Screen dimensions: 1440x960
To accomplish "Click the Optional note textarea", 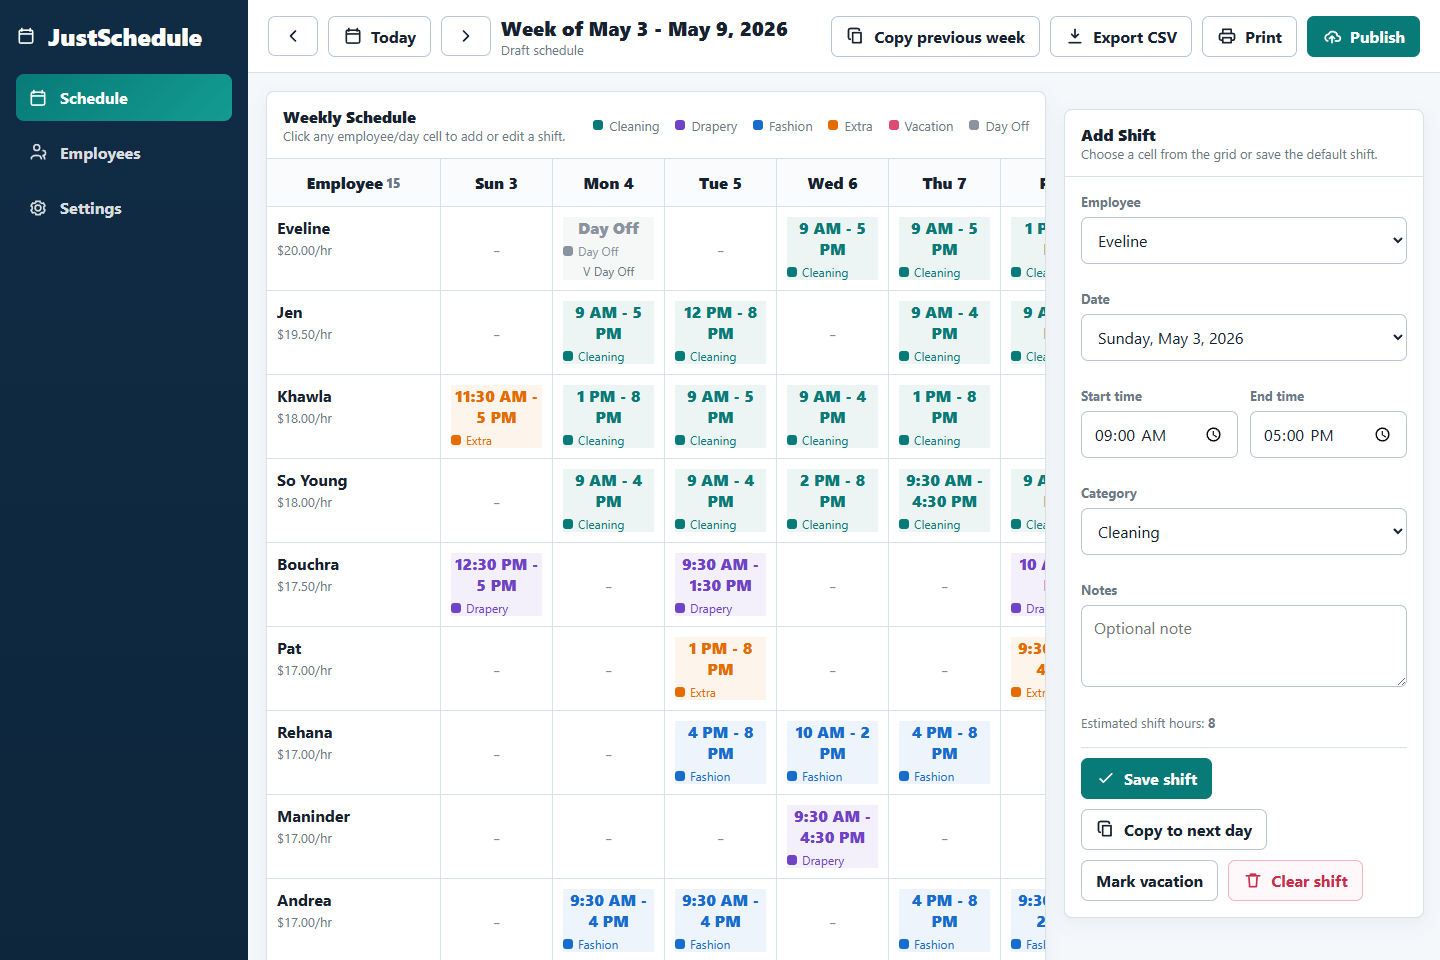I will [x=1244, y=646].
